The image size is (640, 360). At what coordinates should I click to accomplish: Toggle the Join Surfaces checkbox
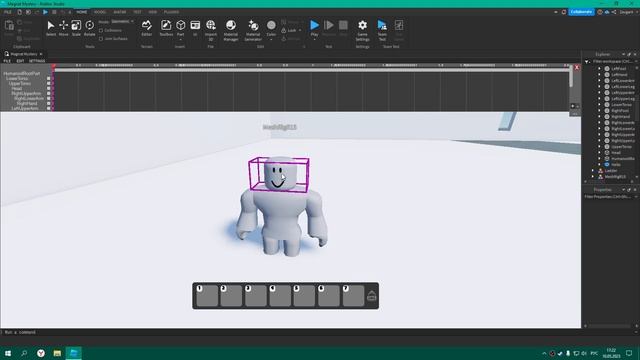[x=101, y=39]
